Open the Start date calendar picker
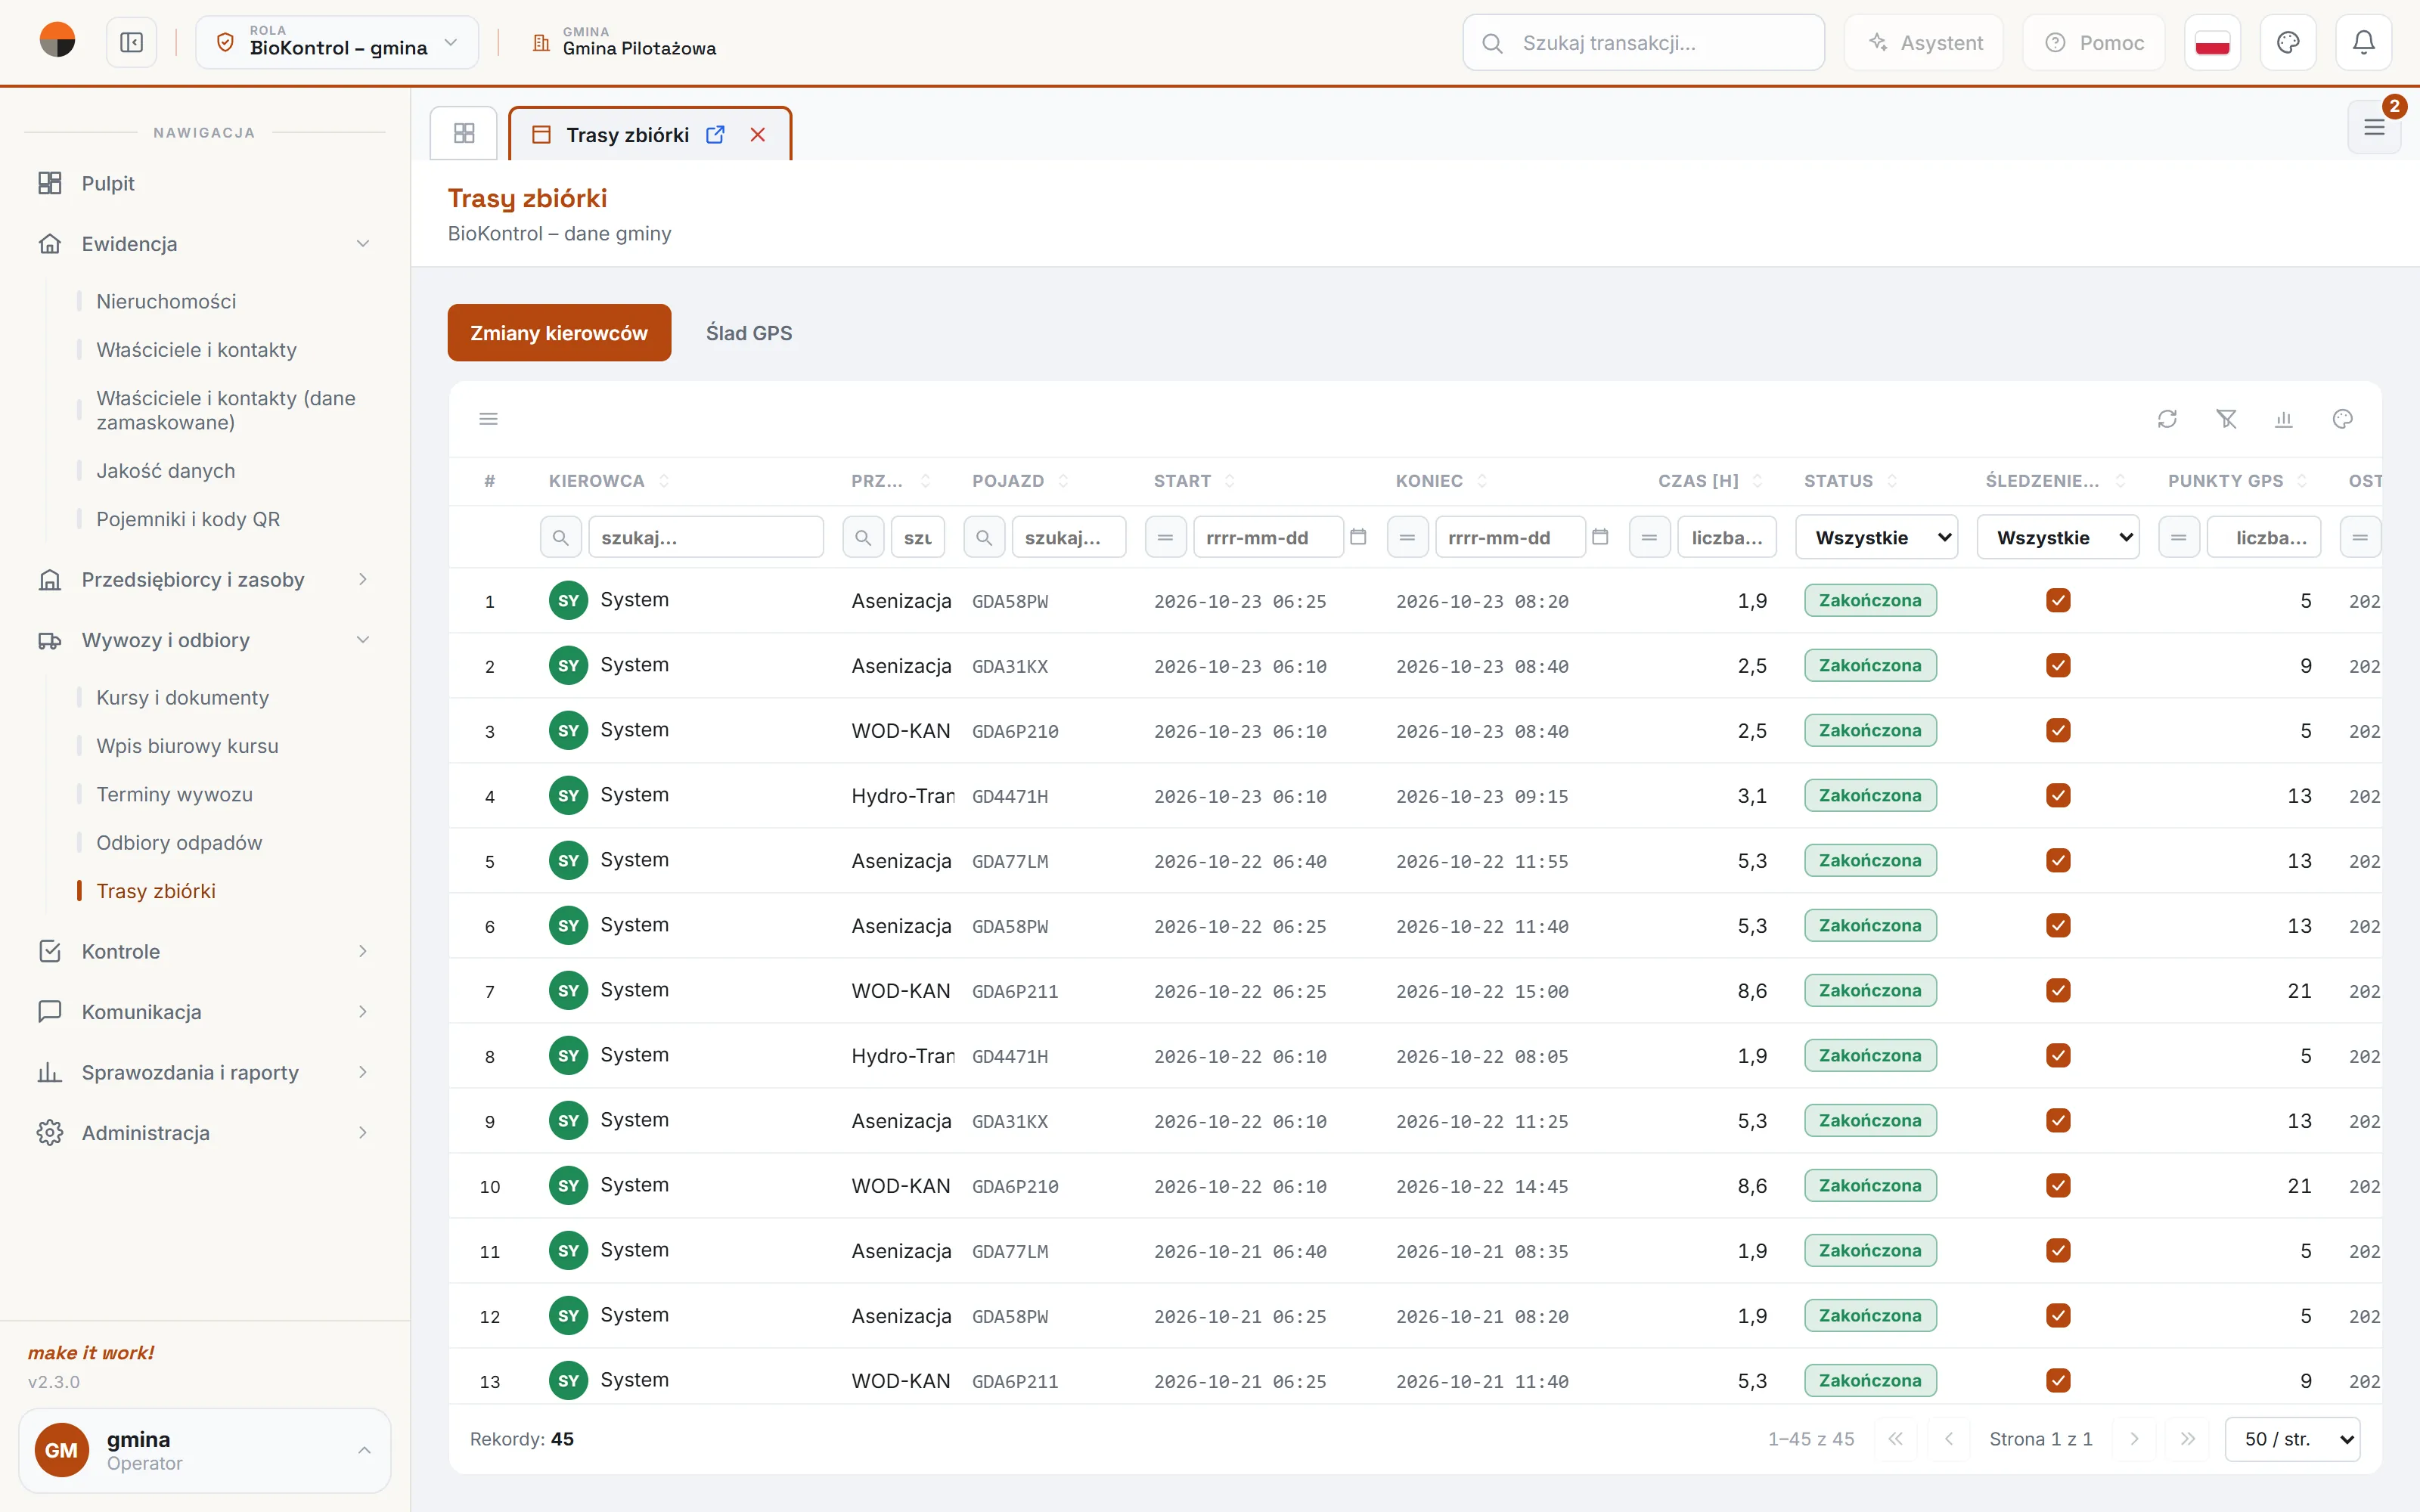 coord(1358,537)
